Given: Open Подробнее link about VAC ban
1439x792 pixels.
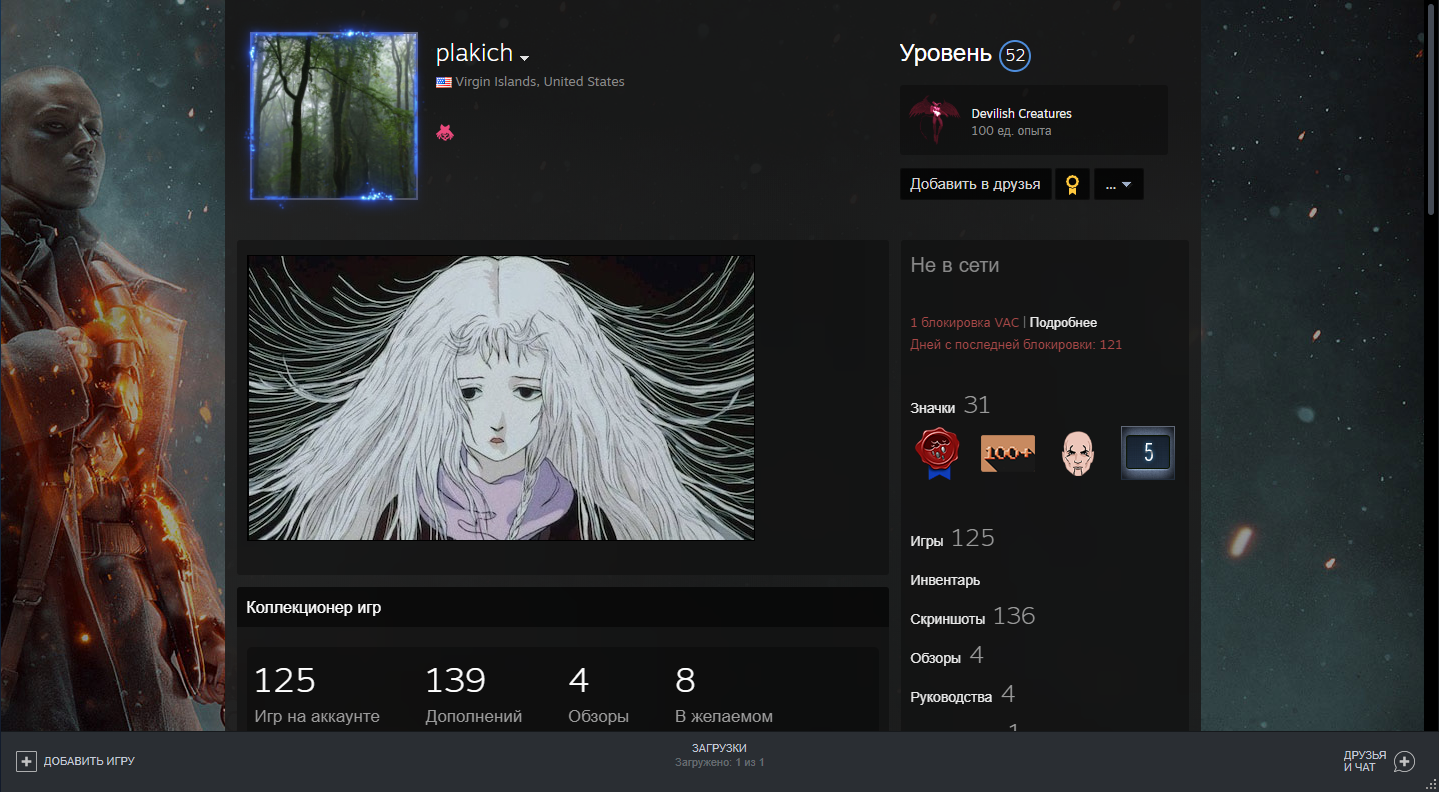Looking at the screenshot, I should pyautogui.click(x=1063, y=323).
